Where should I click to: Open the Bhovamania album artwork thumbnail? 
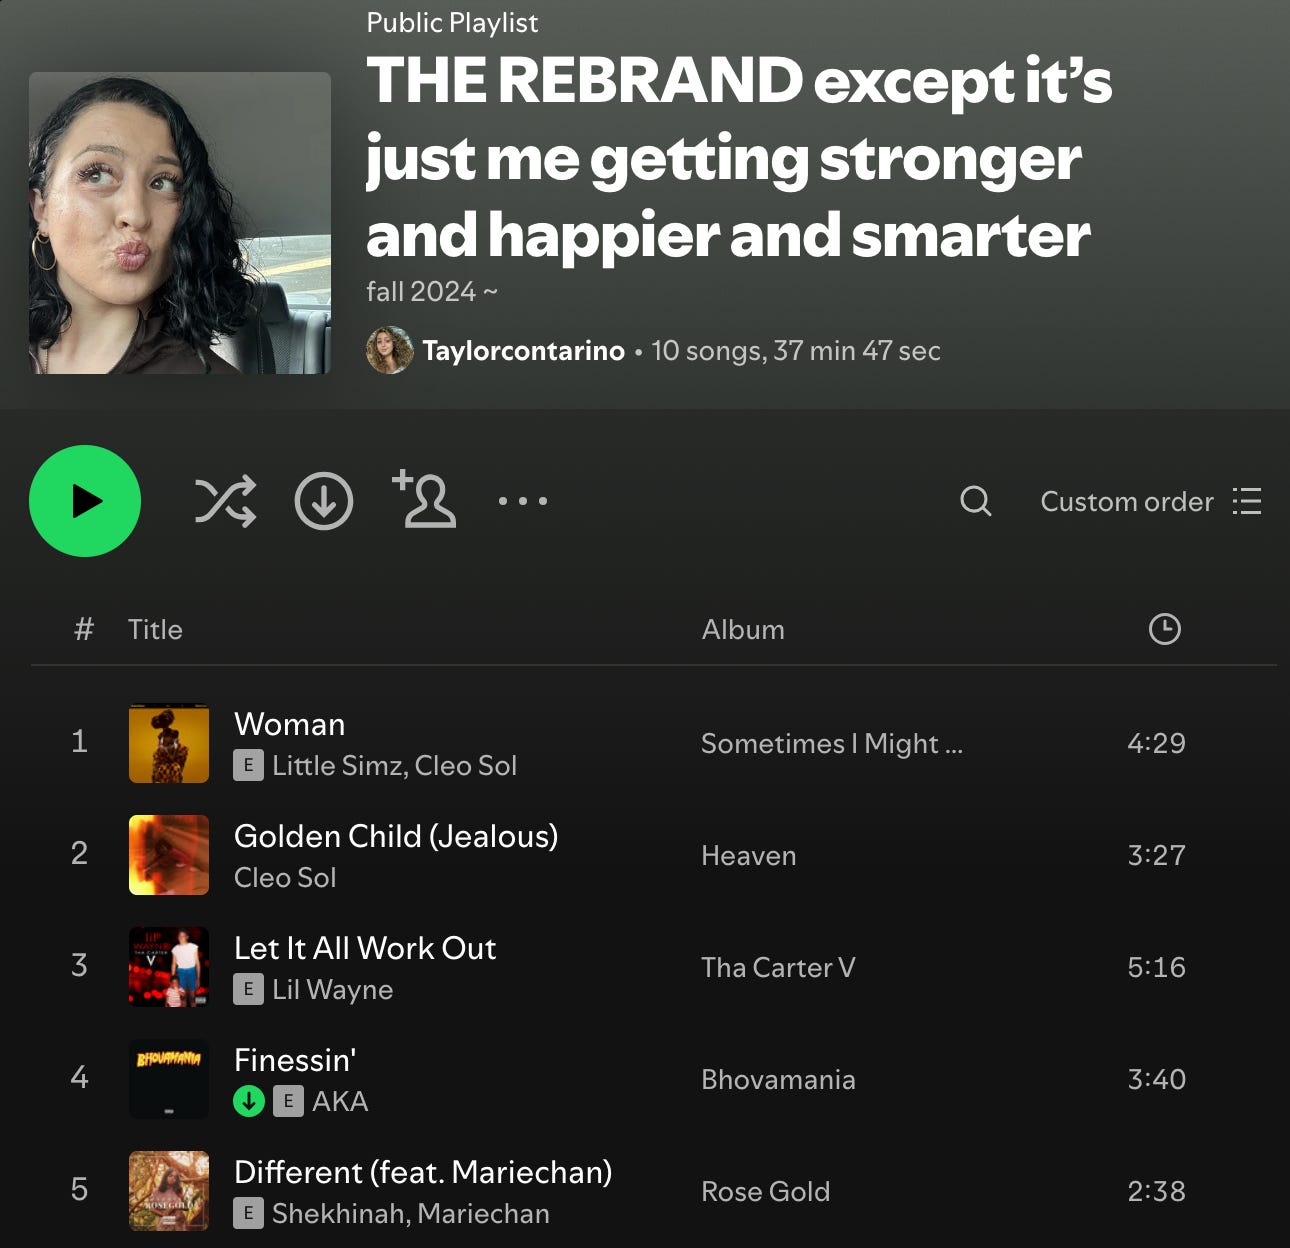click(169, 1079)
